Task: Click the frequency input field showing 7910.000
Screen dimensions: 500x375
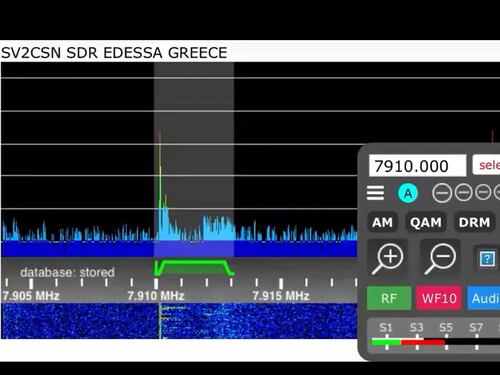Action: click(417, 166)
